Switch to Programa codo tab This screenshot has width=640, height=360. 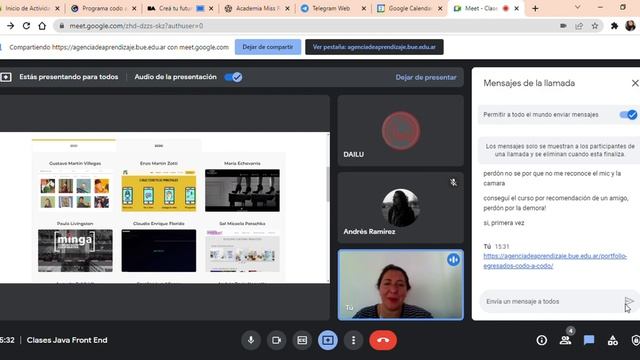104,8
